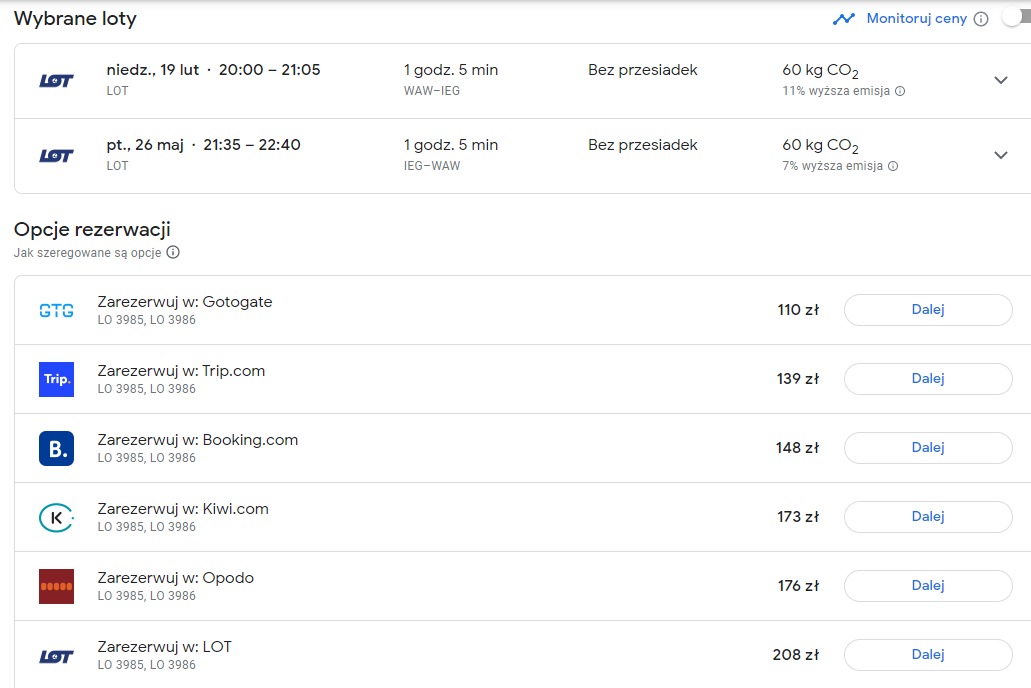Screen dimensions: 1031x688
Task: Click Dalej for Gotogate 110 zł
Action: (928, 310)
